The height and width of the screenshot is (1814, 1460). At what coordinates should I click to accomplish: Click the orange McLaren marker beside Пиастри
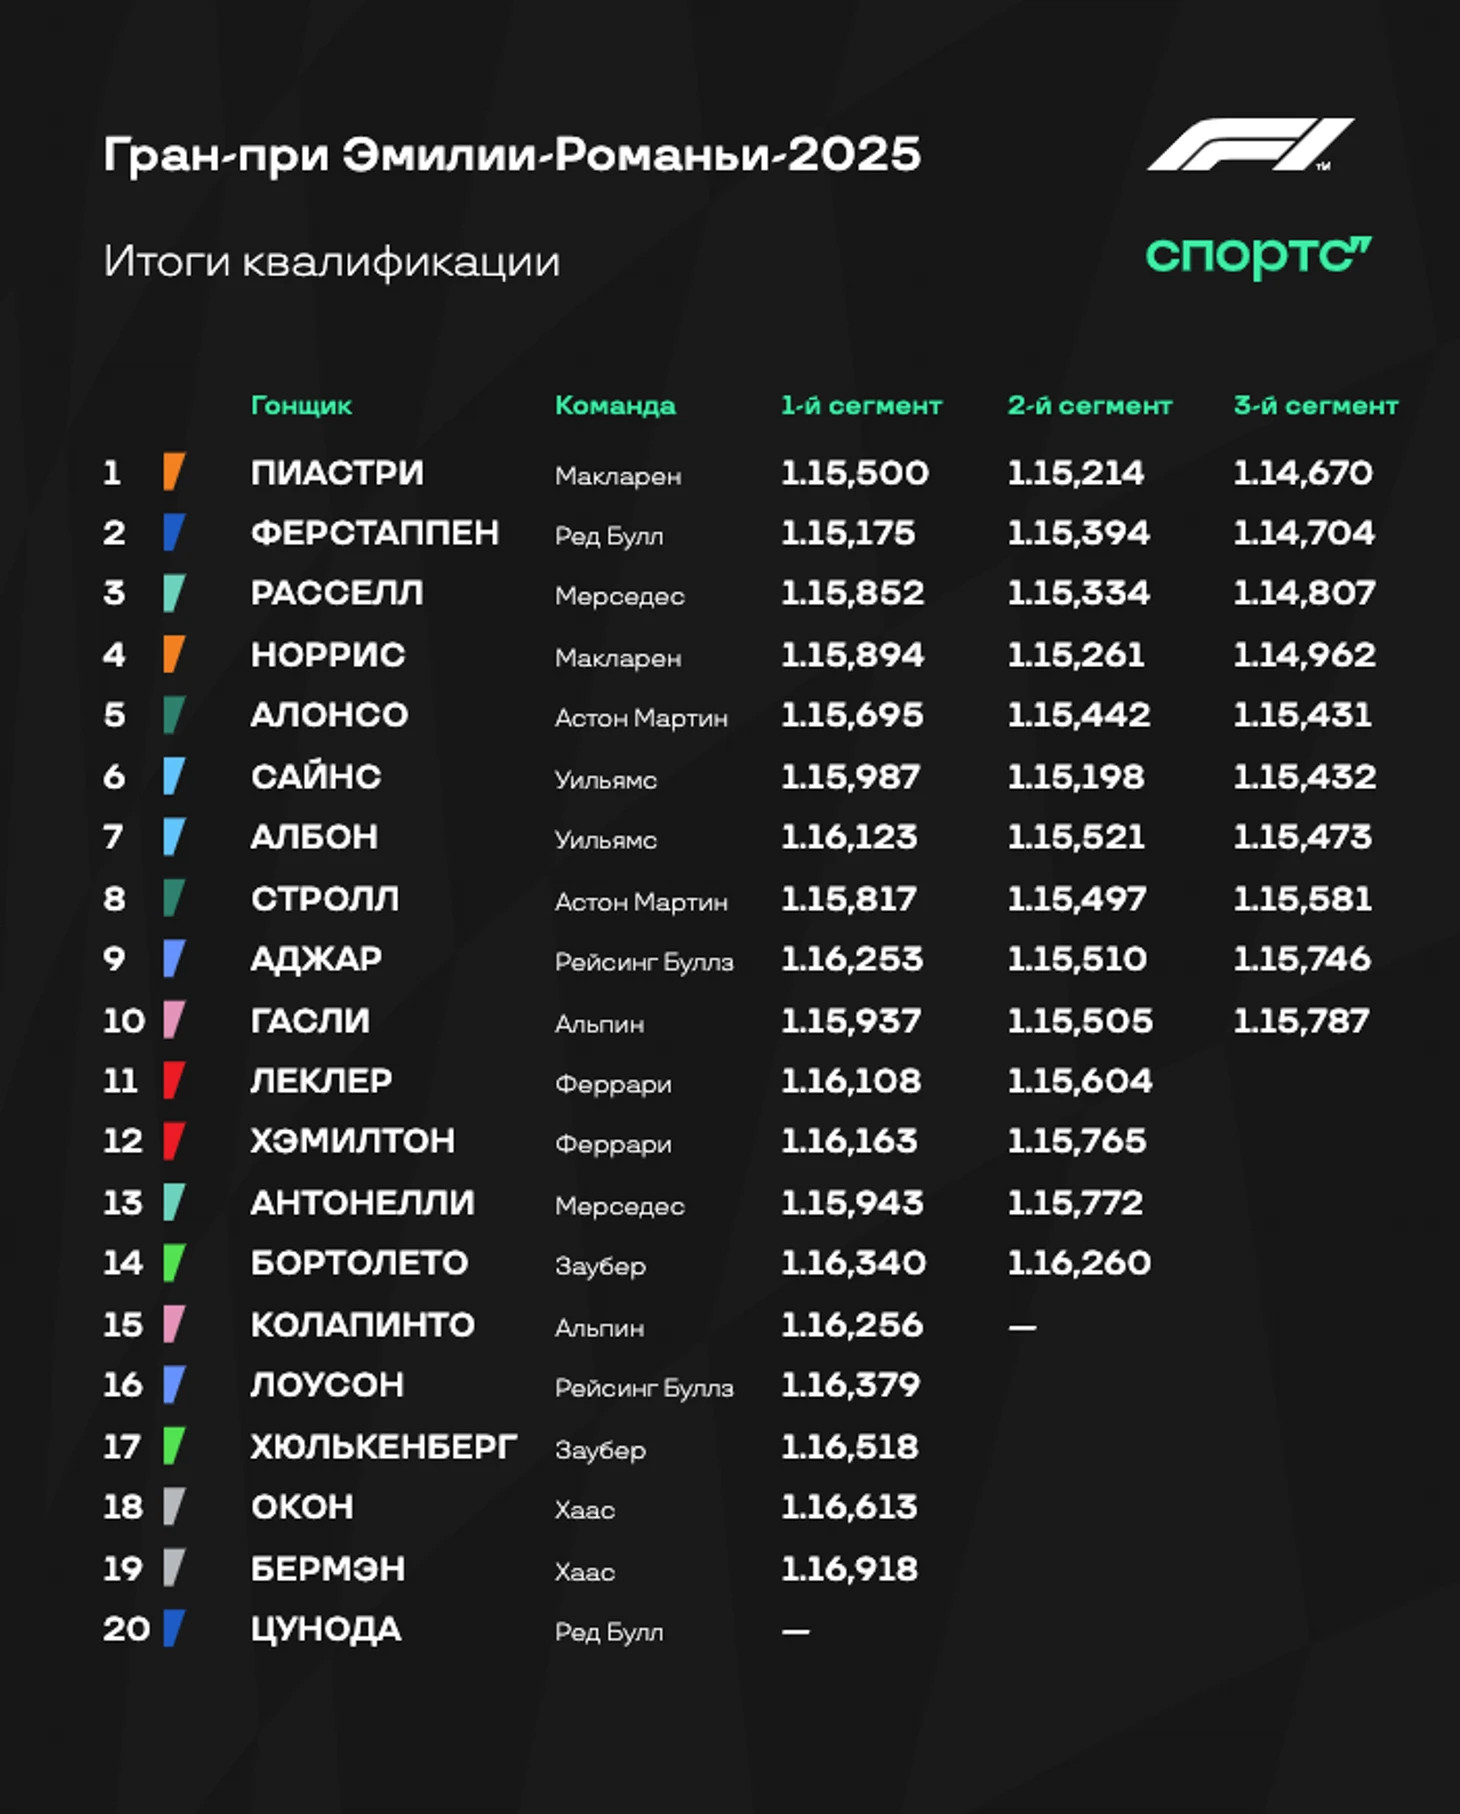point(174,472)
